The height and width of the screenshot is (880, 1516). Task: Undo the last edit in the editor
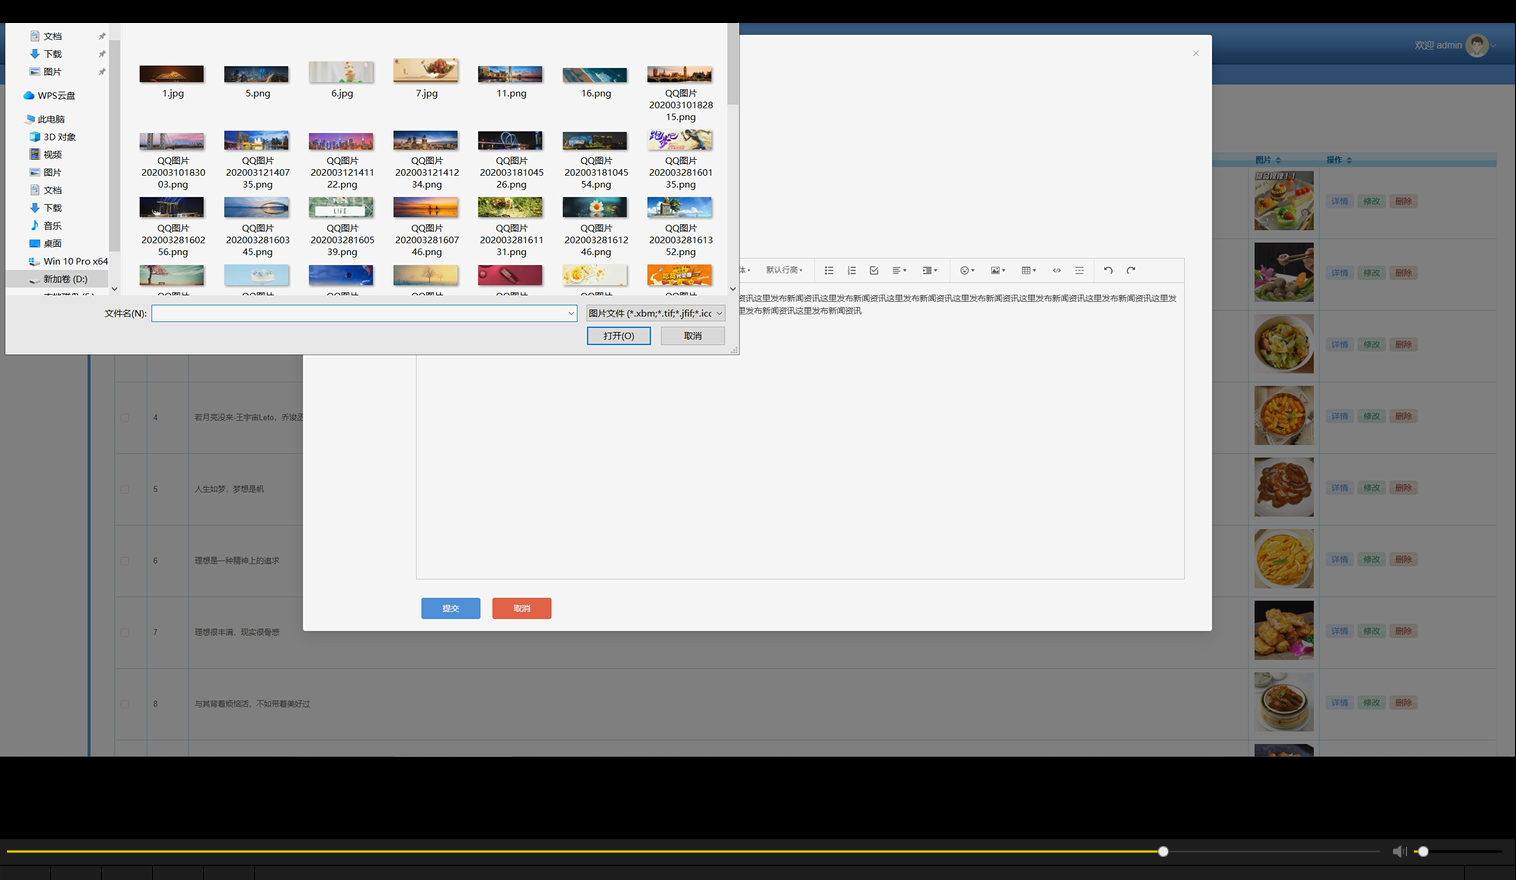click(1108, 271)
